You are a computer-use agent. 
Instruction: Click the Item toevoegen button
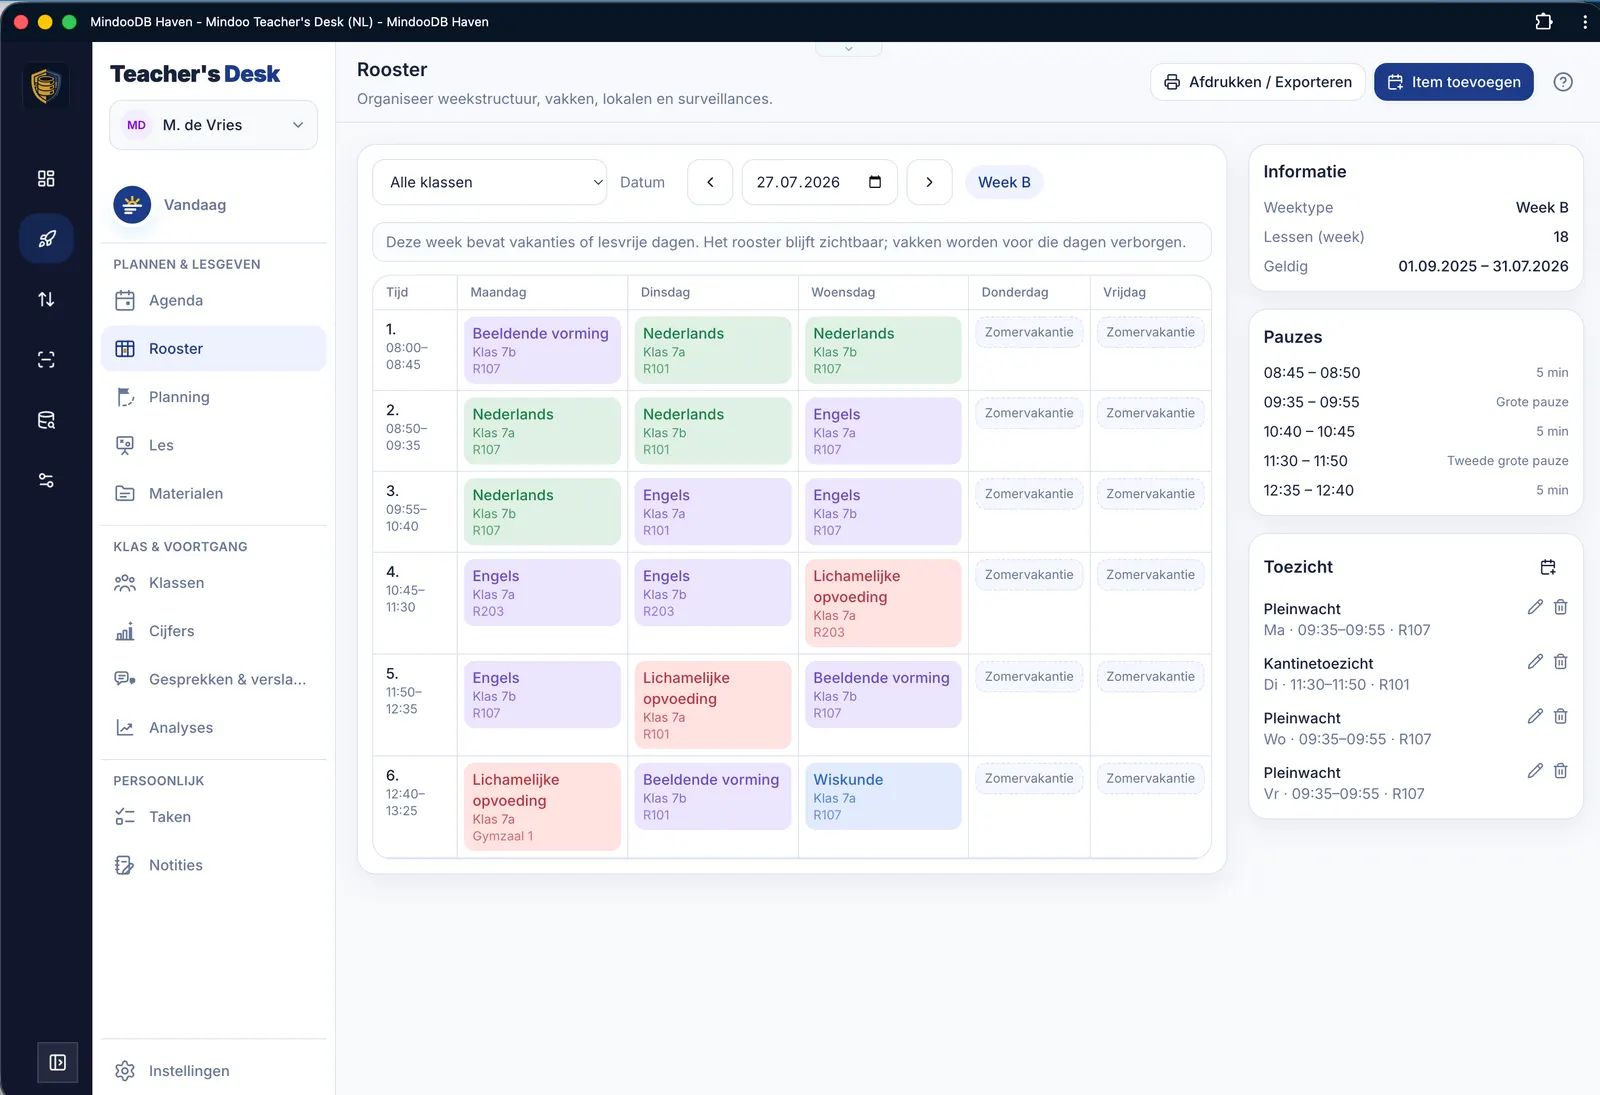pyautogui.click(x=1454, y=82)
